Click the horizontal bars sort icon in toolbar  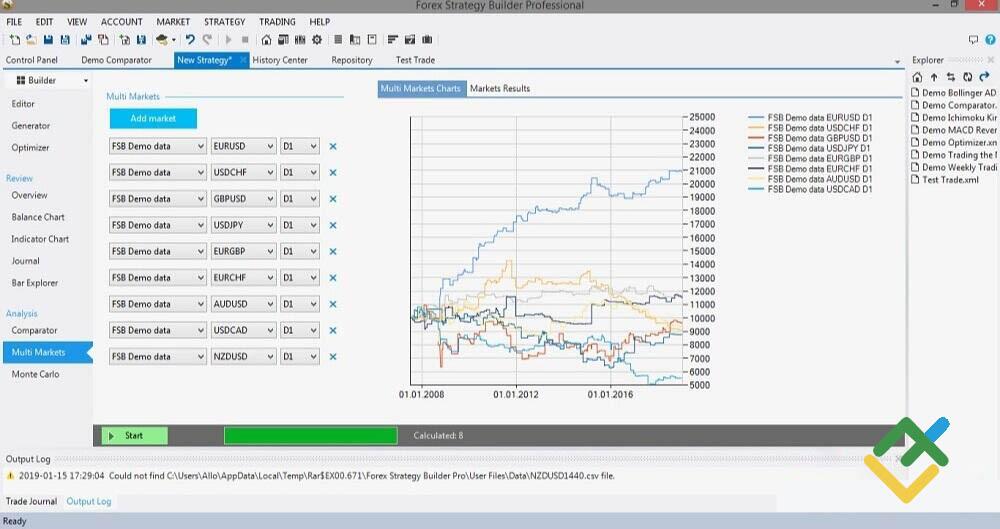[393, 40]
